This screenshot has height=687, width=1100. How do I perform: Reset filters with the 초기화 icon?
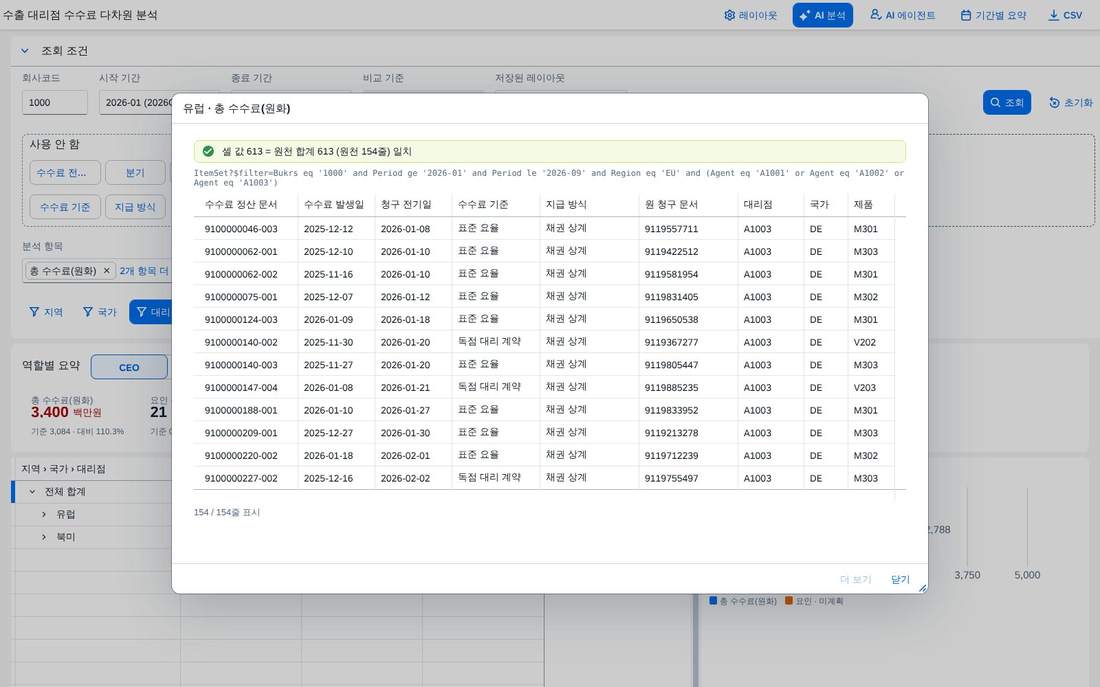click(x=1071, y=102)
